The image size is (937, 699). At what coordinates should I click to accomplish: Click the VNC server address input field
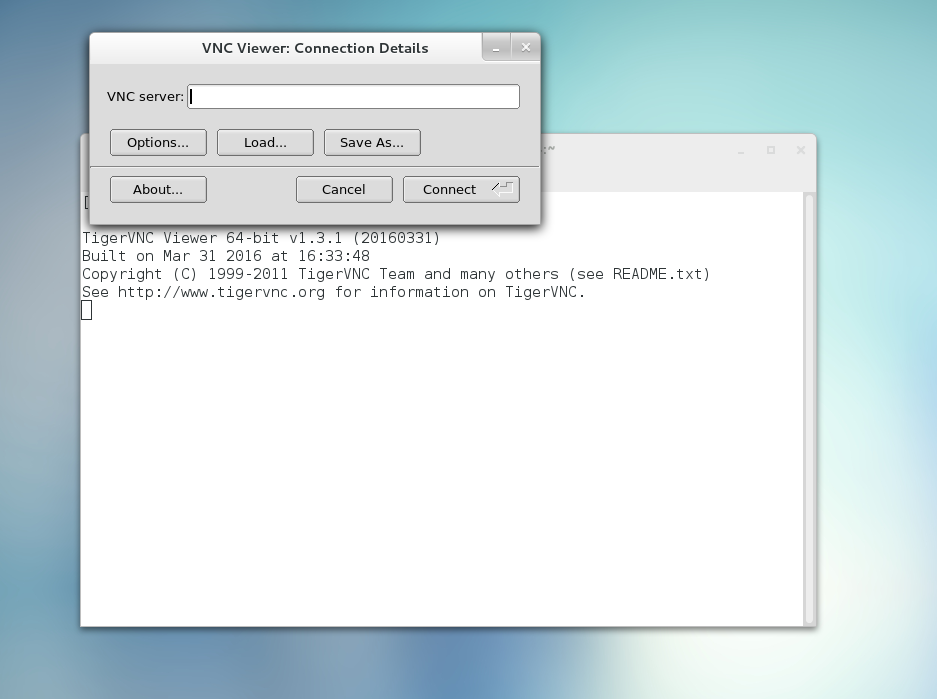click(x=353, y=96)
